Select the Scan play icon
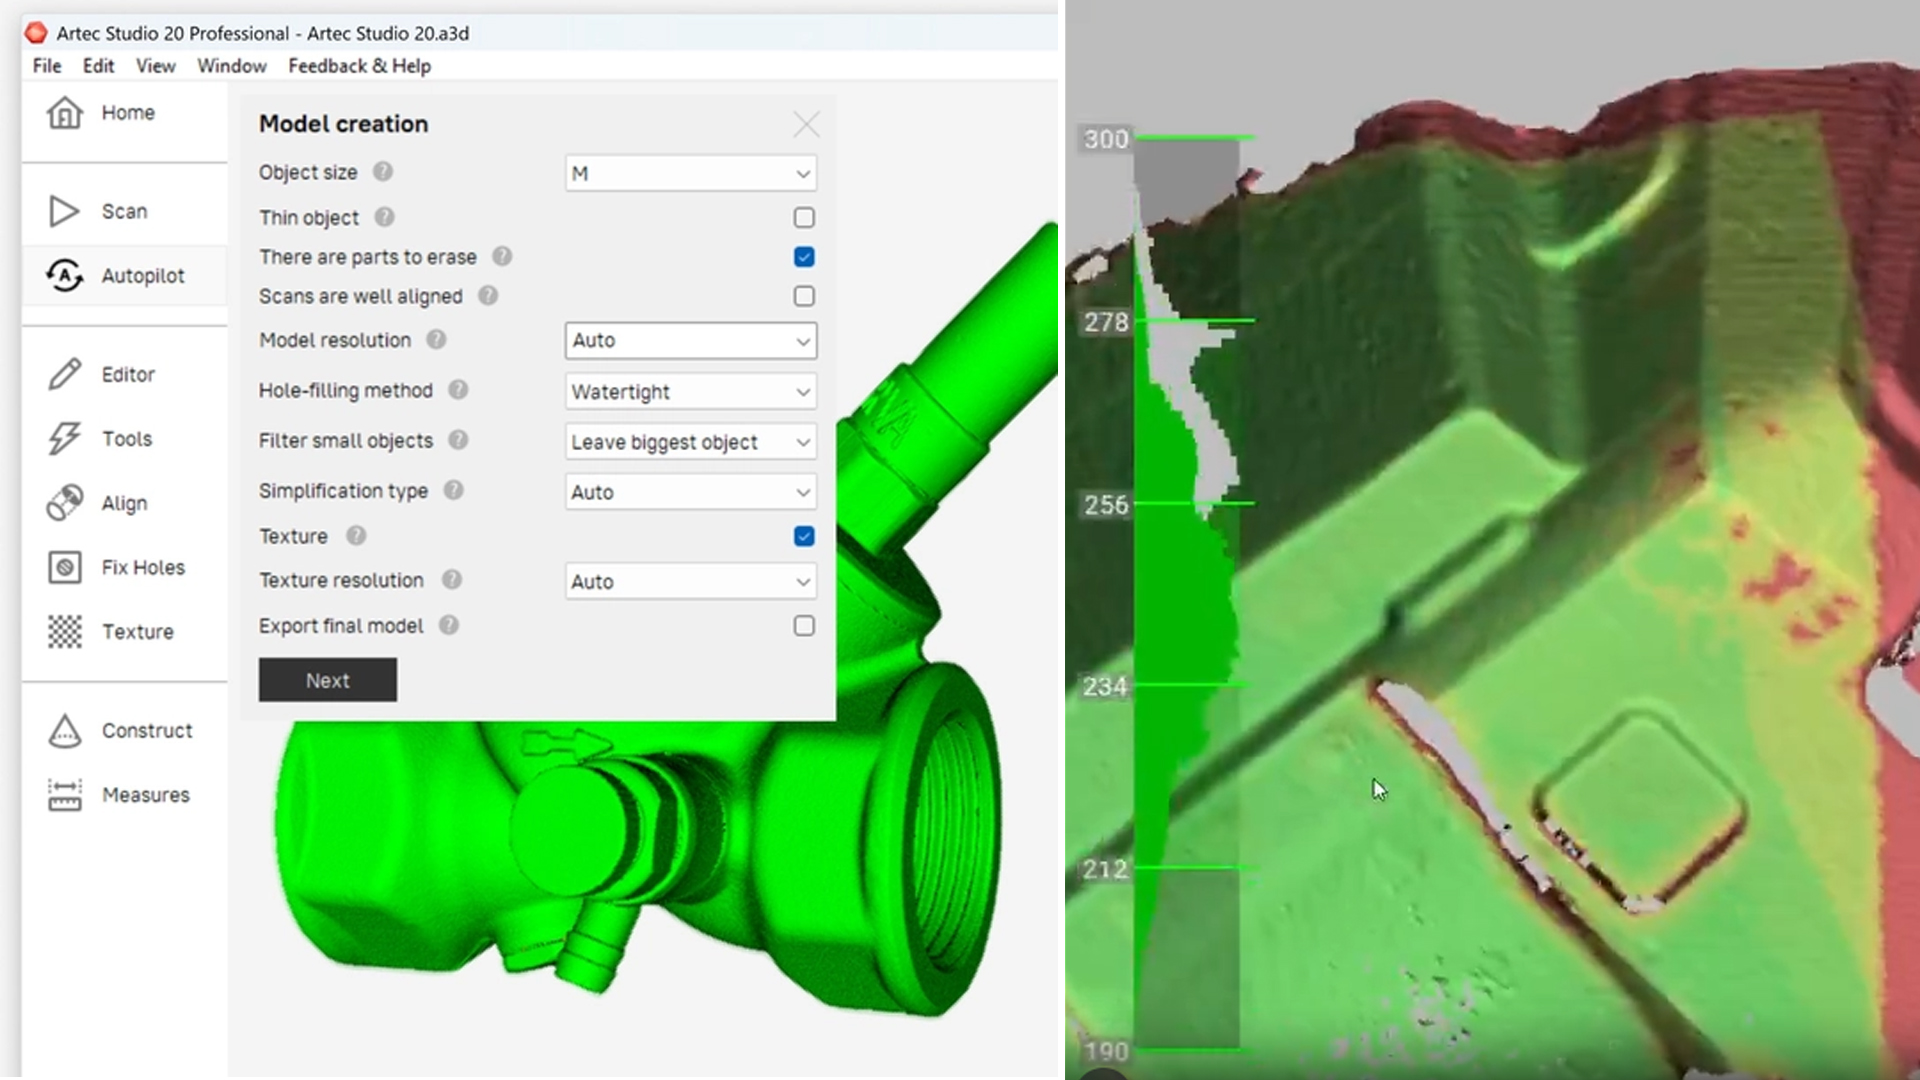Screen dimensions: 1920x1080 coord(64,211)
